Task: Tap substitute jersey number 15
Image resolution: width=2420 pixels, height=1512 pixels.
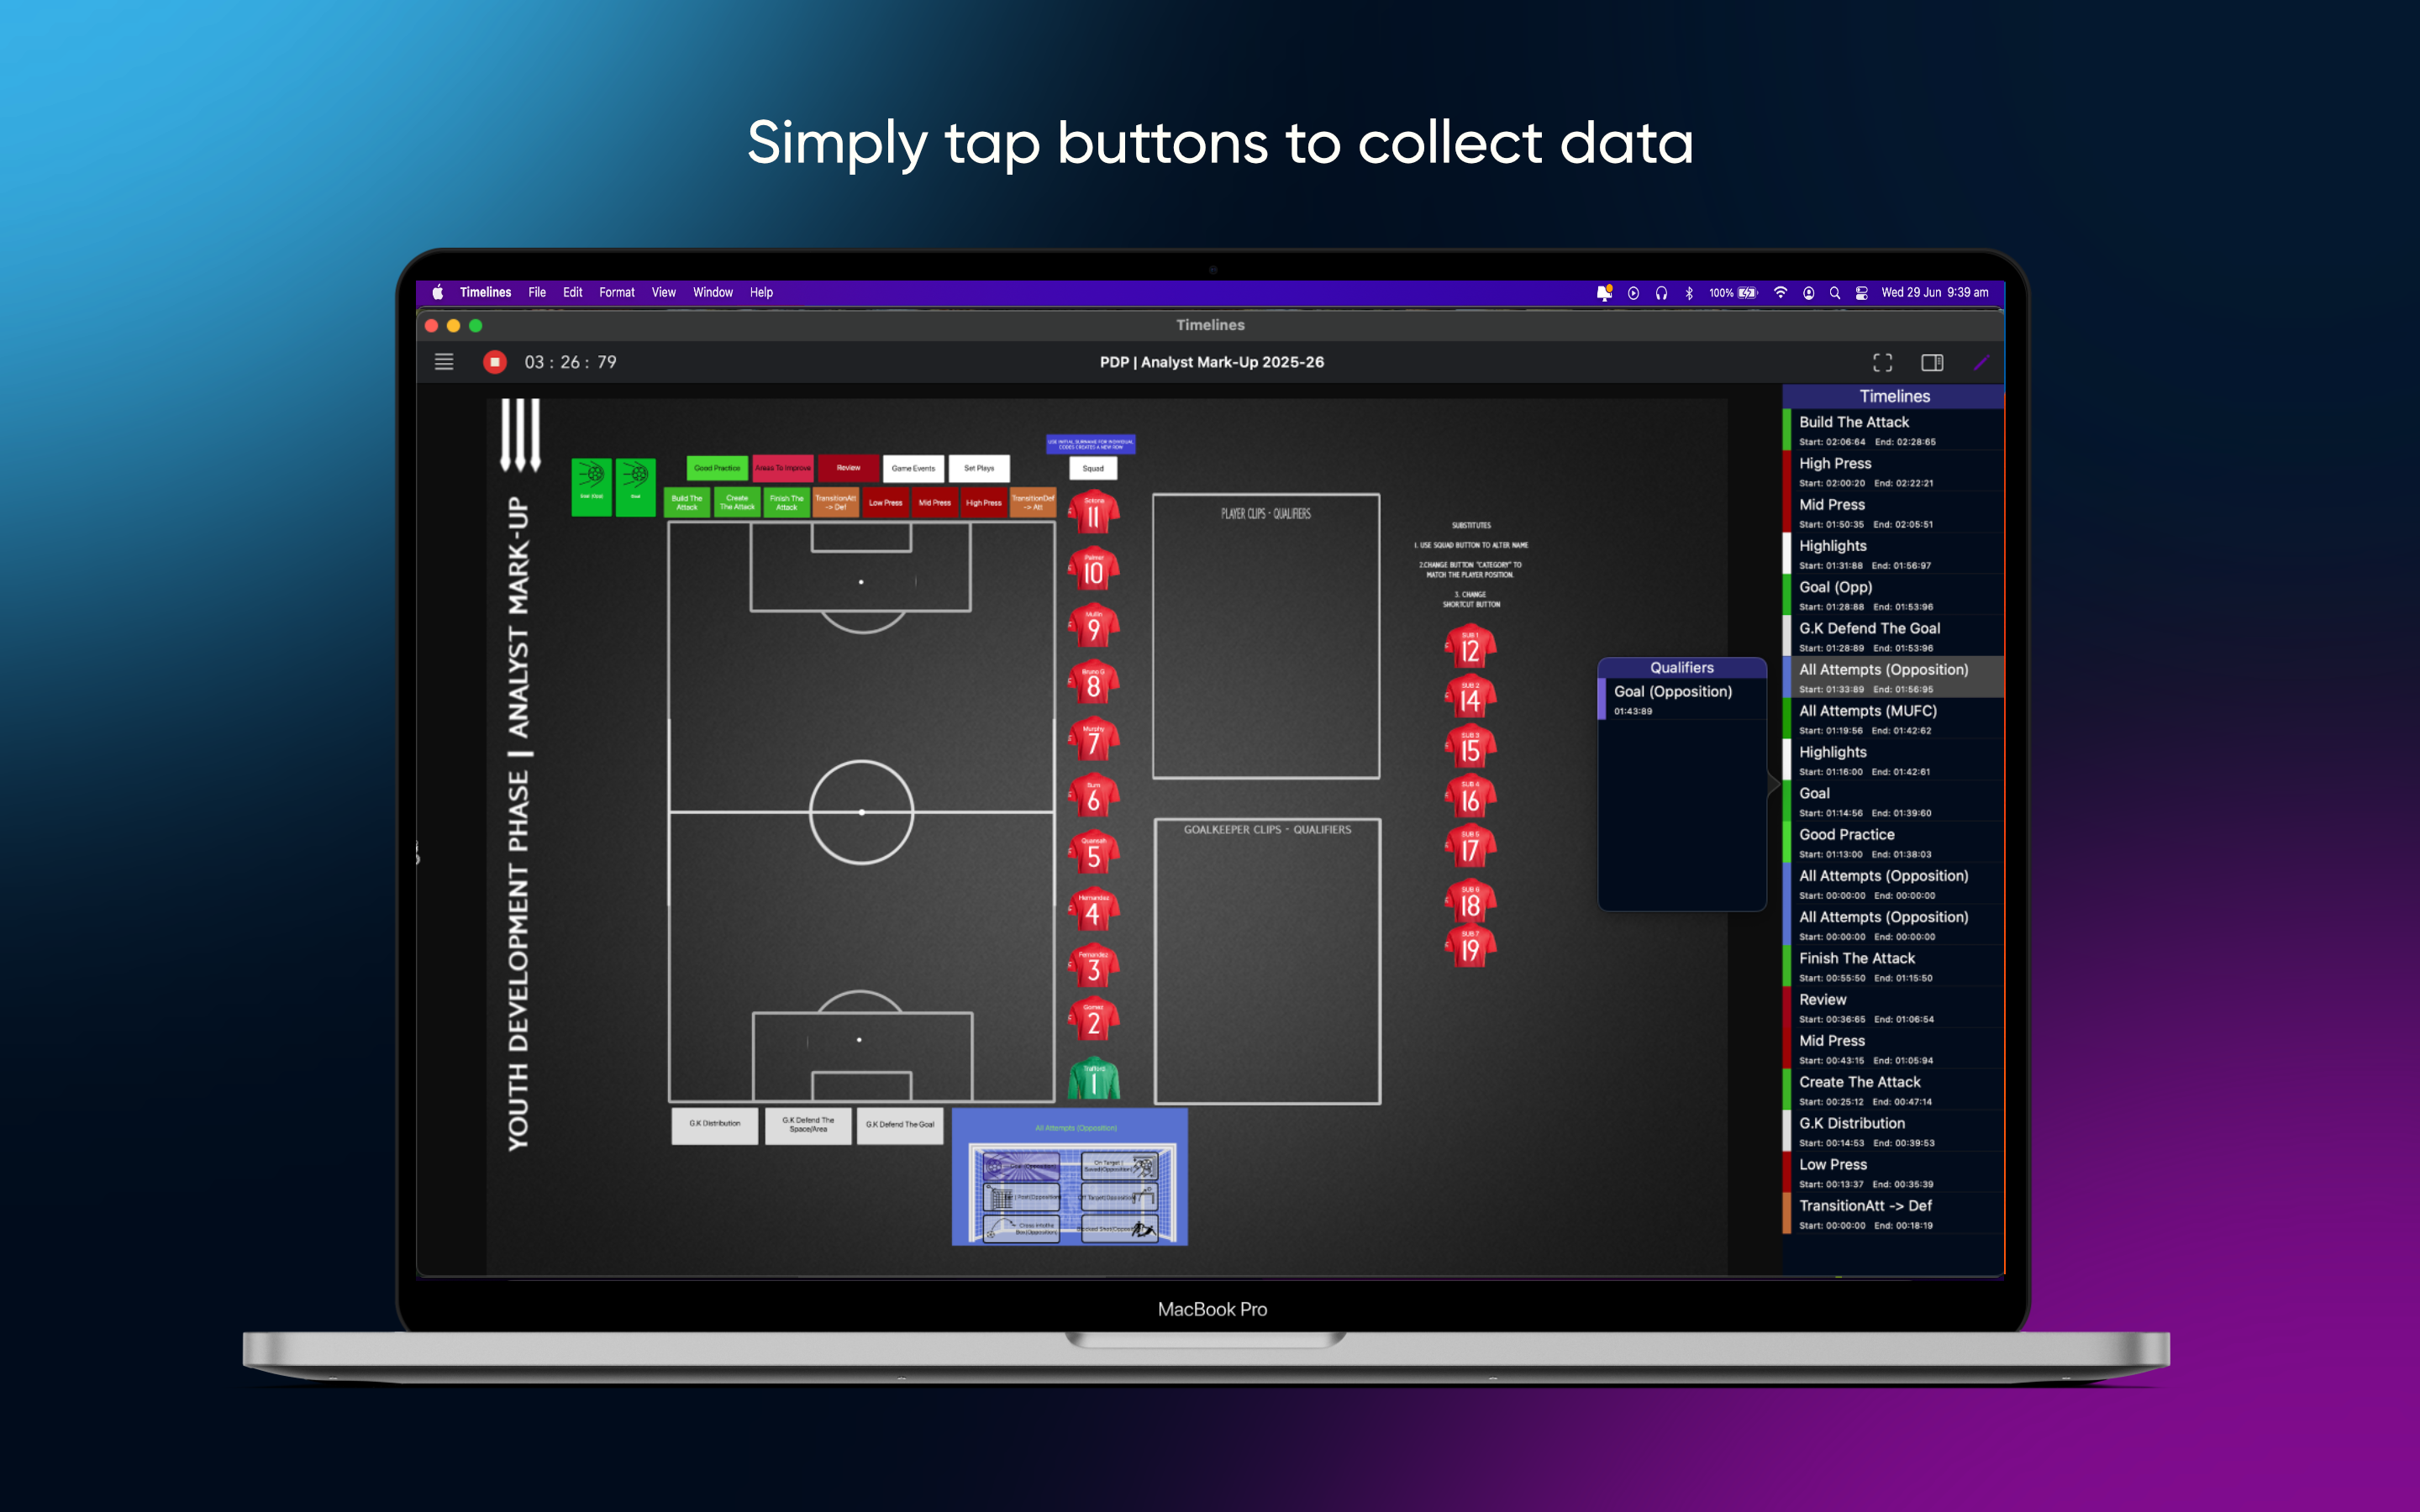Action: (x=1470, y=747)
